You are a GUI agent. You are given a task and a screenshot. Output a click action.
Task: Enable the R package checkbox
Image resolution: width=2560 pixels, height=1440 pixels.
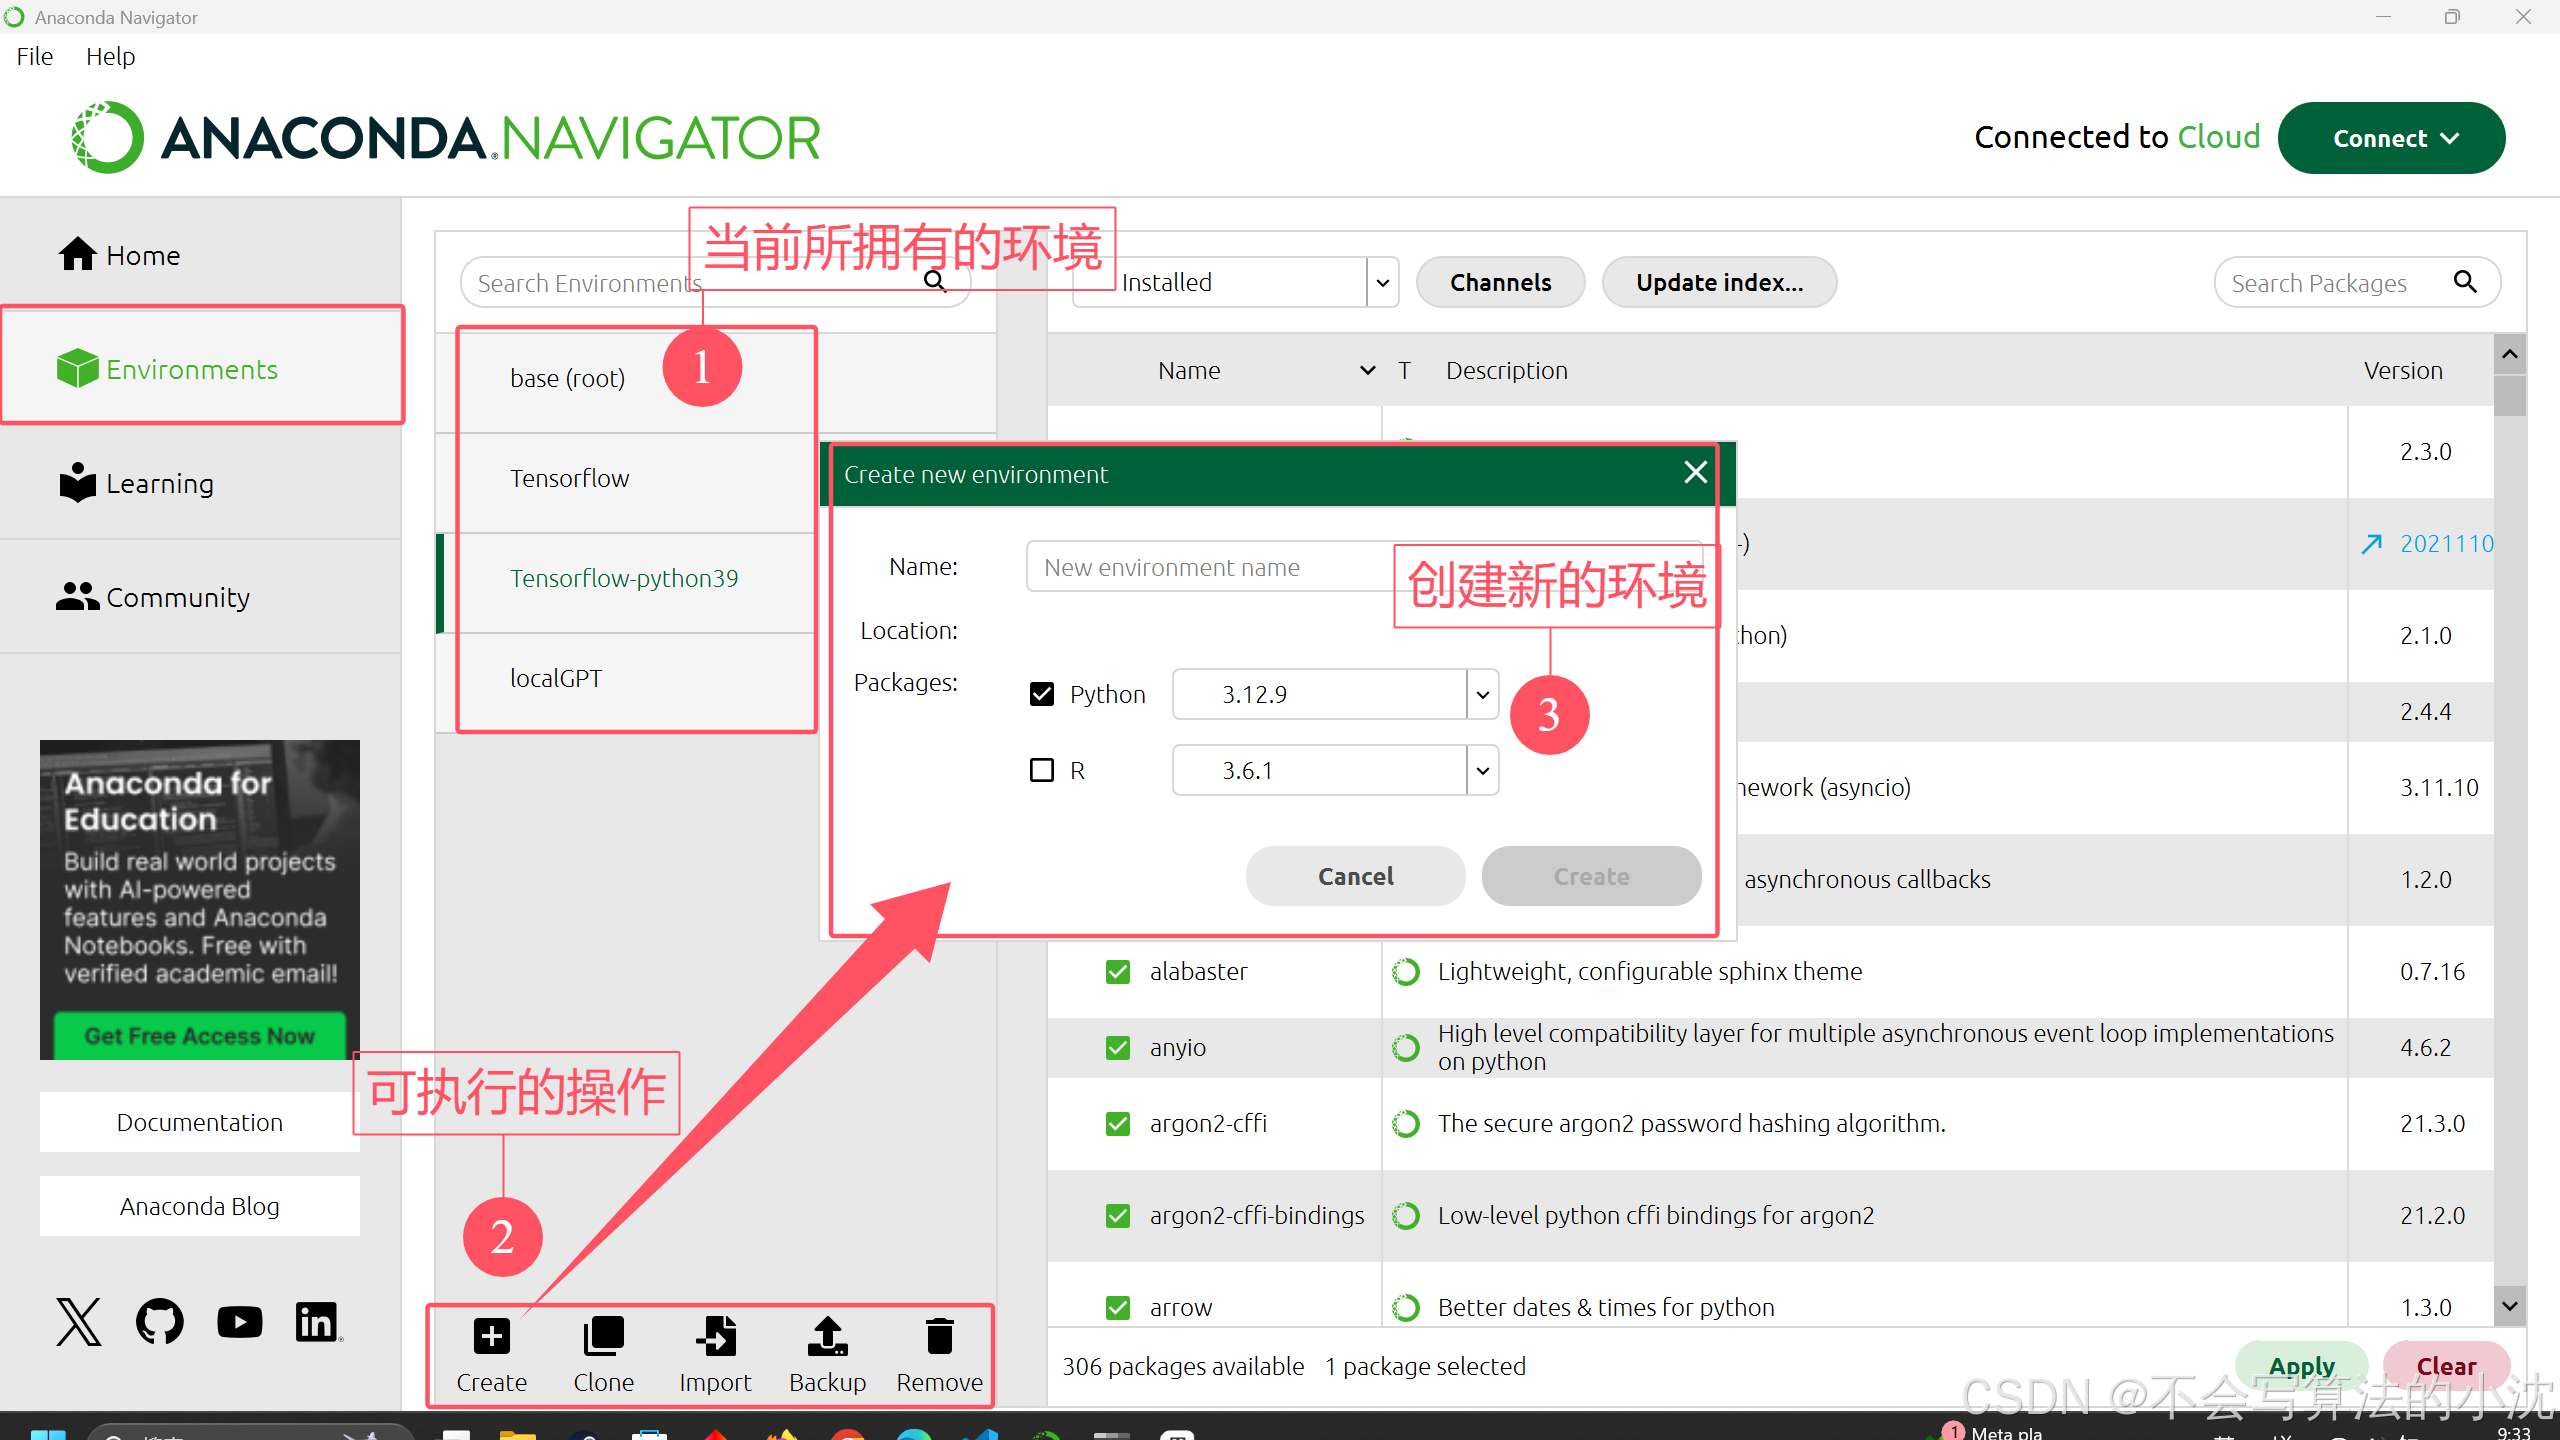pos(1042,770)
